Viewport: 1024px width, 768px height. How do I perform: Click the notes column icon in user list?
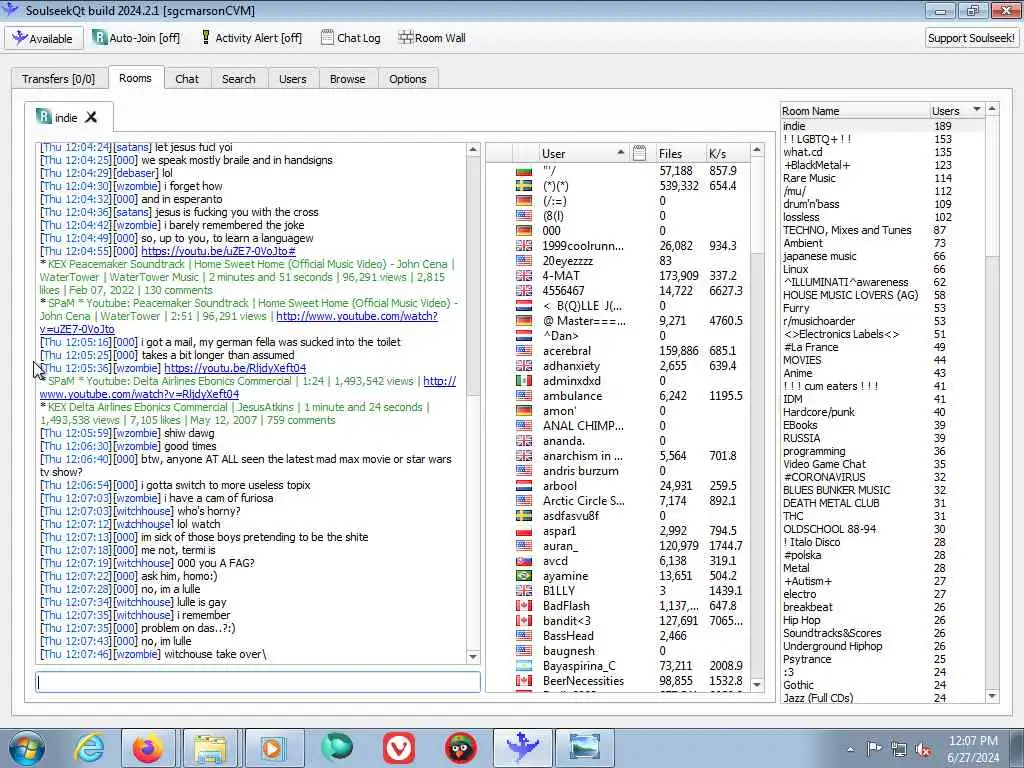[639, 153]
